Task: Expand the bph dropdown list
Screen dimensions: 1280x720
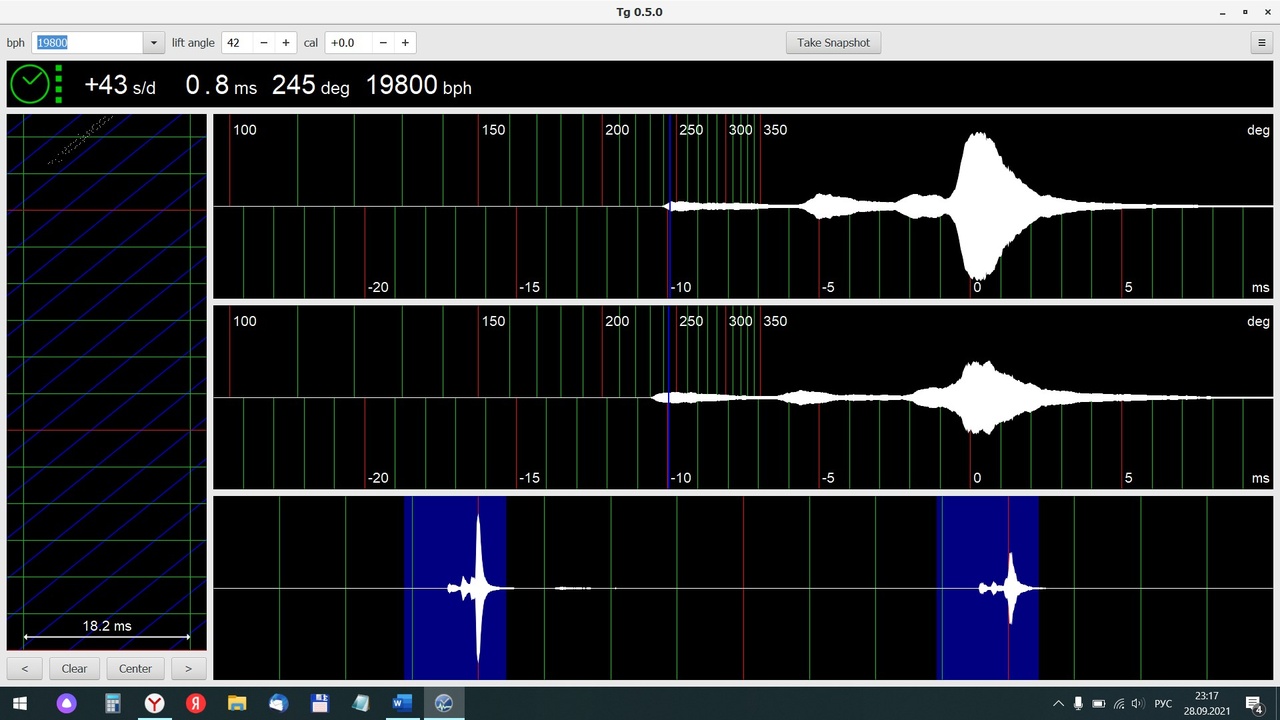Action: coord(154,43)
